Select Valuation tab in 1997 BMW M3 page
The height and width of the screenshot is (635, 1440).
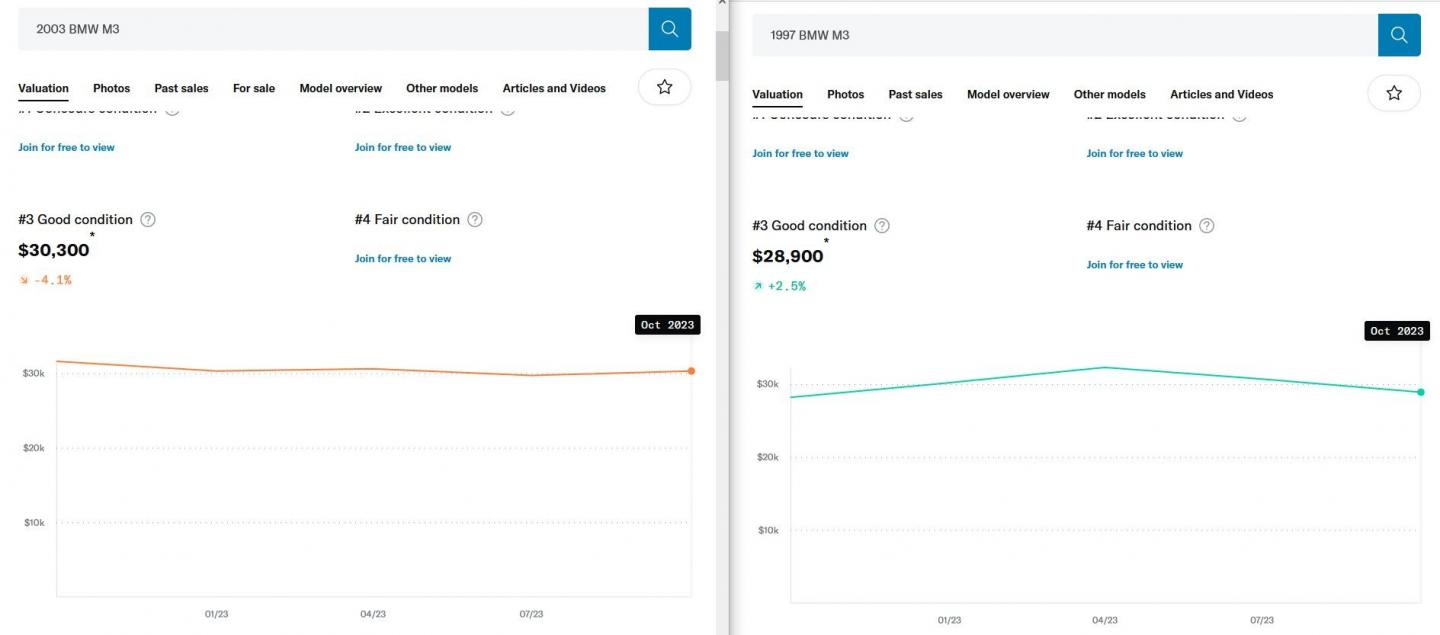[777, 94]
